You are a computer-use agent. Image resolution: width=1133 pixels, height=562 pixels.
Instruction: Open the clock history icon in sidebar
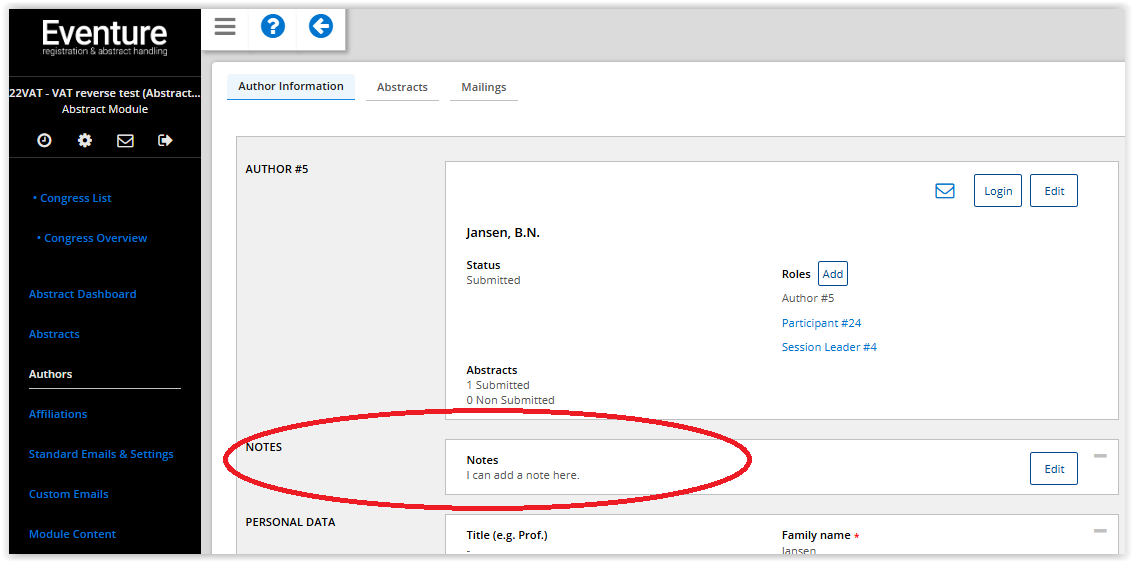pyautogui.click(x=44, y=141)
